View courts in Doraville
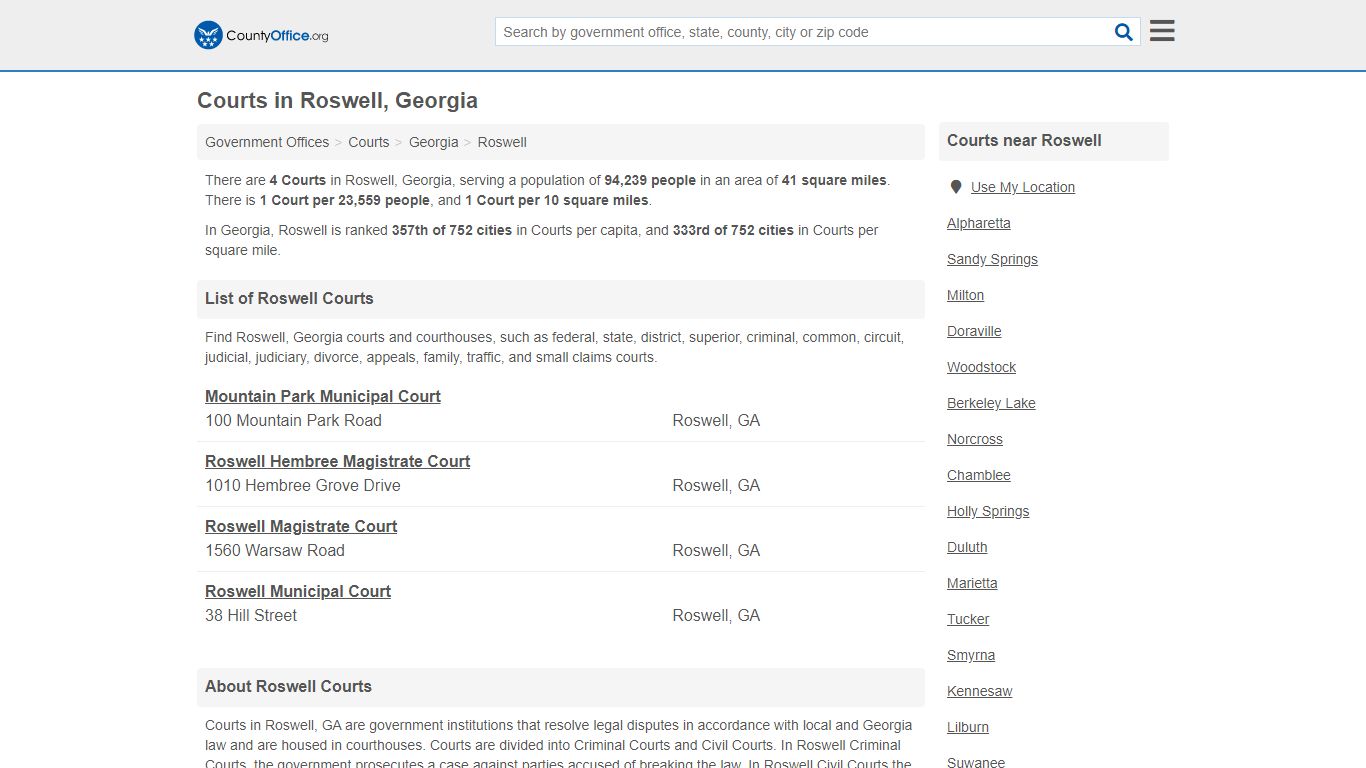The image size is (1366, 768). (x=974, y=331)
